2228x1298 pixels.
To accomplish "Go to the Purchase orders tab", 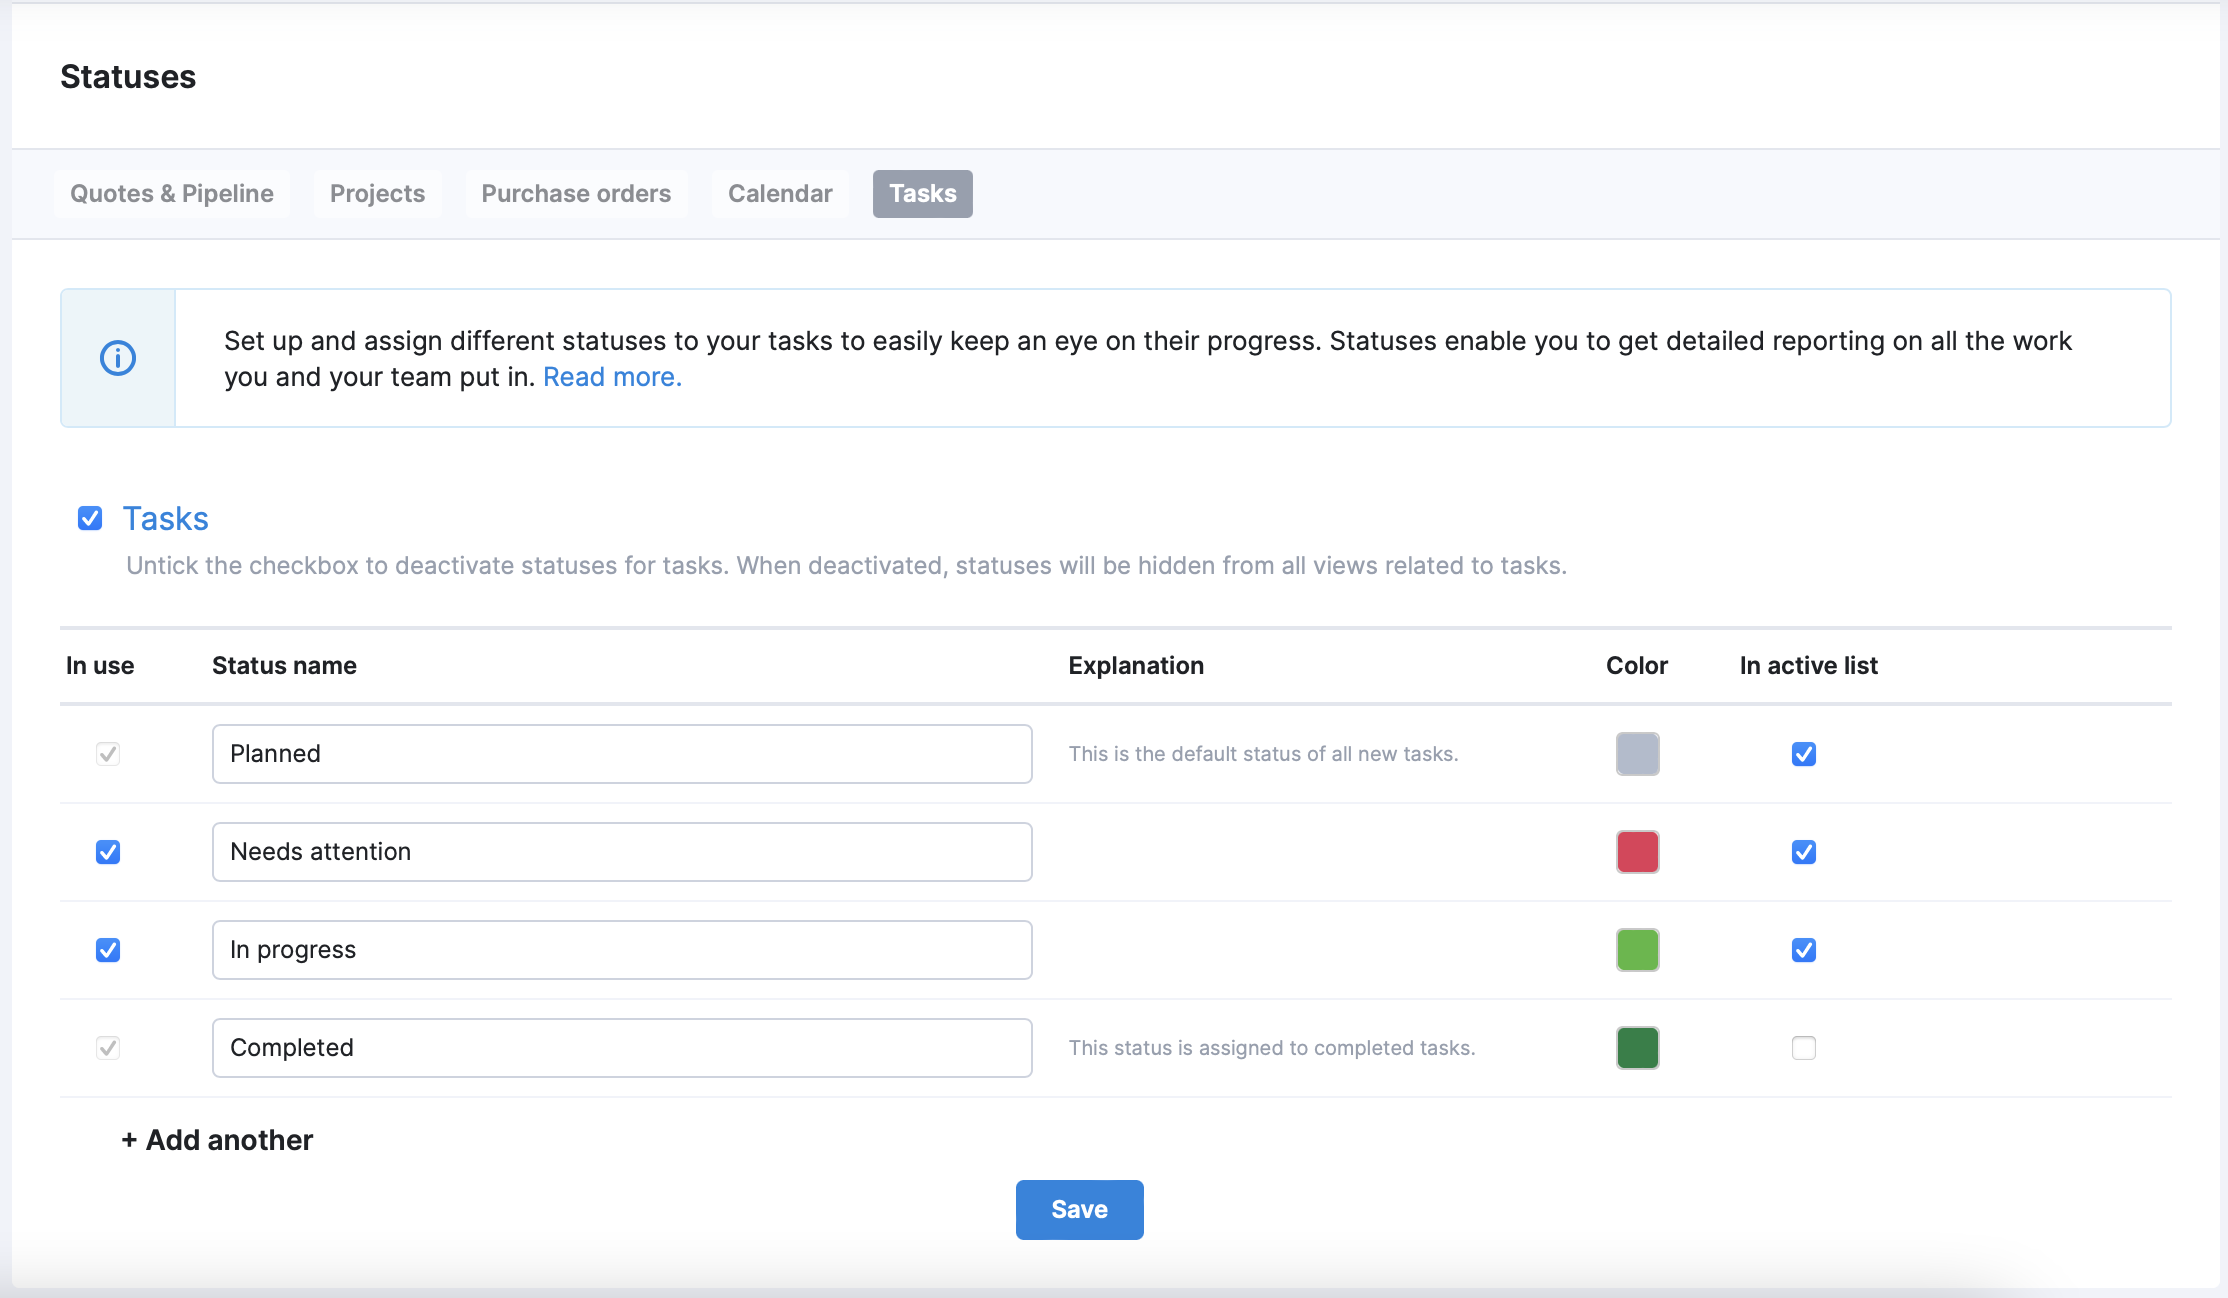I will tap(576, 194).
